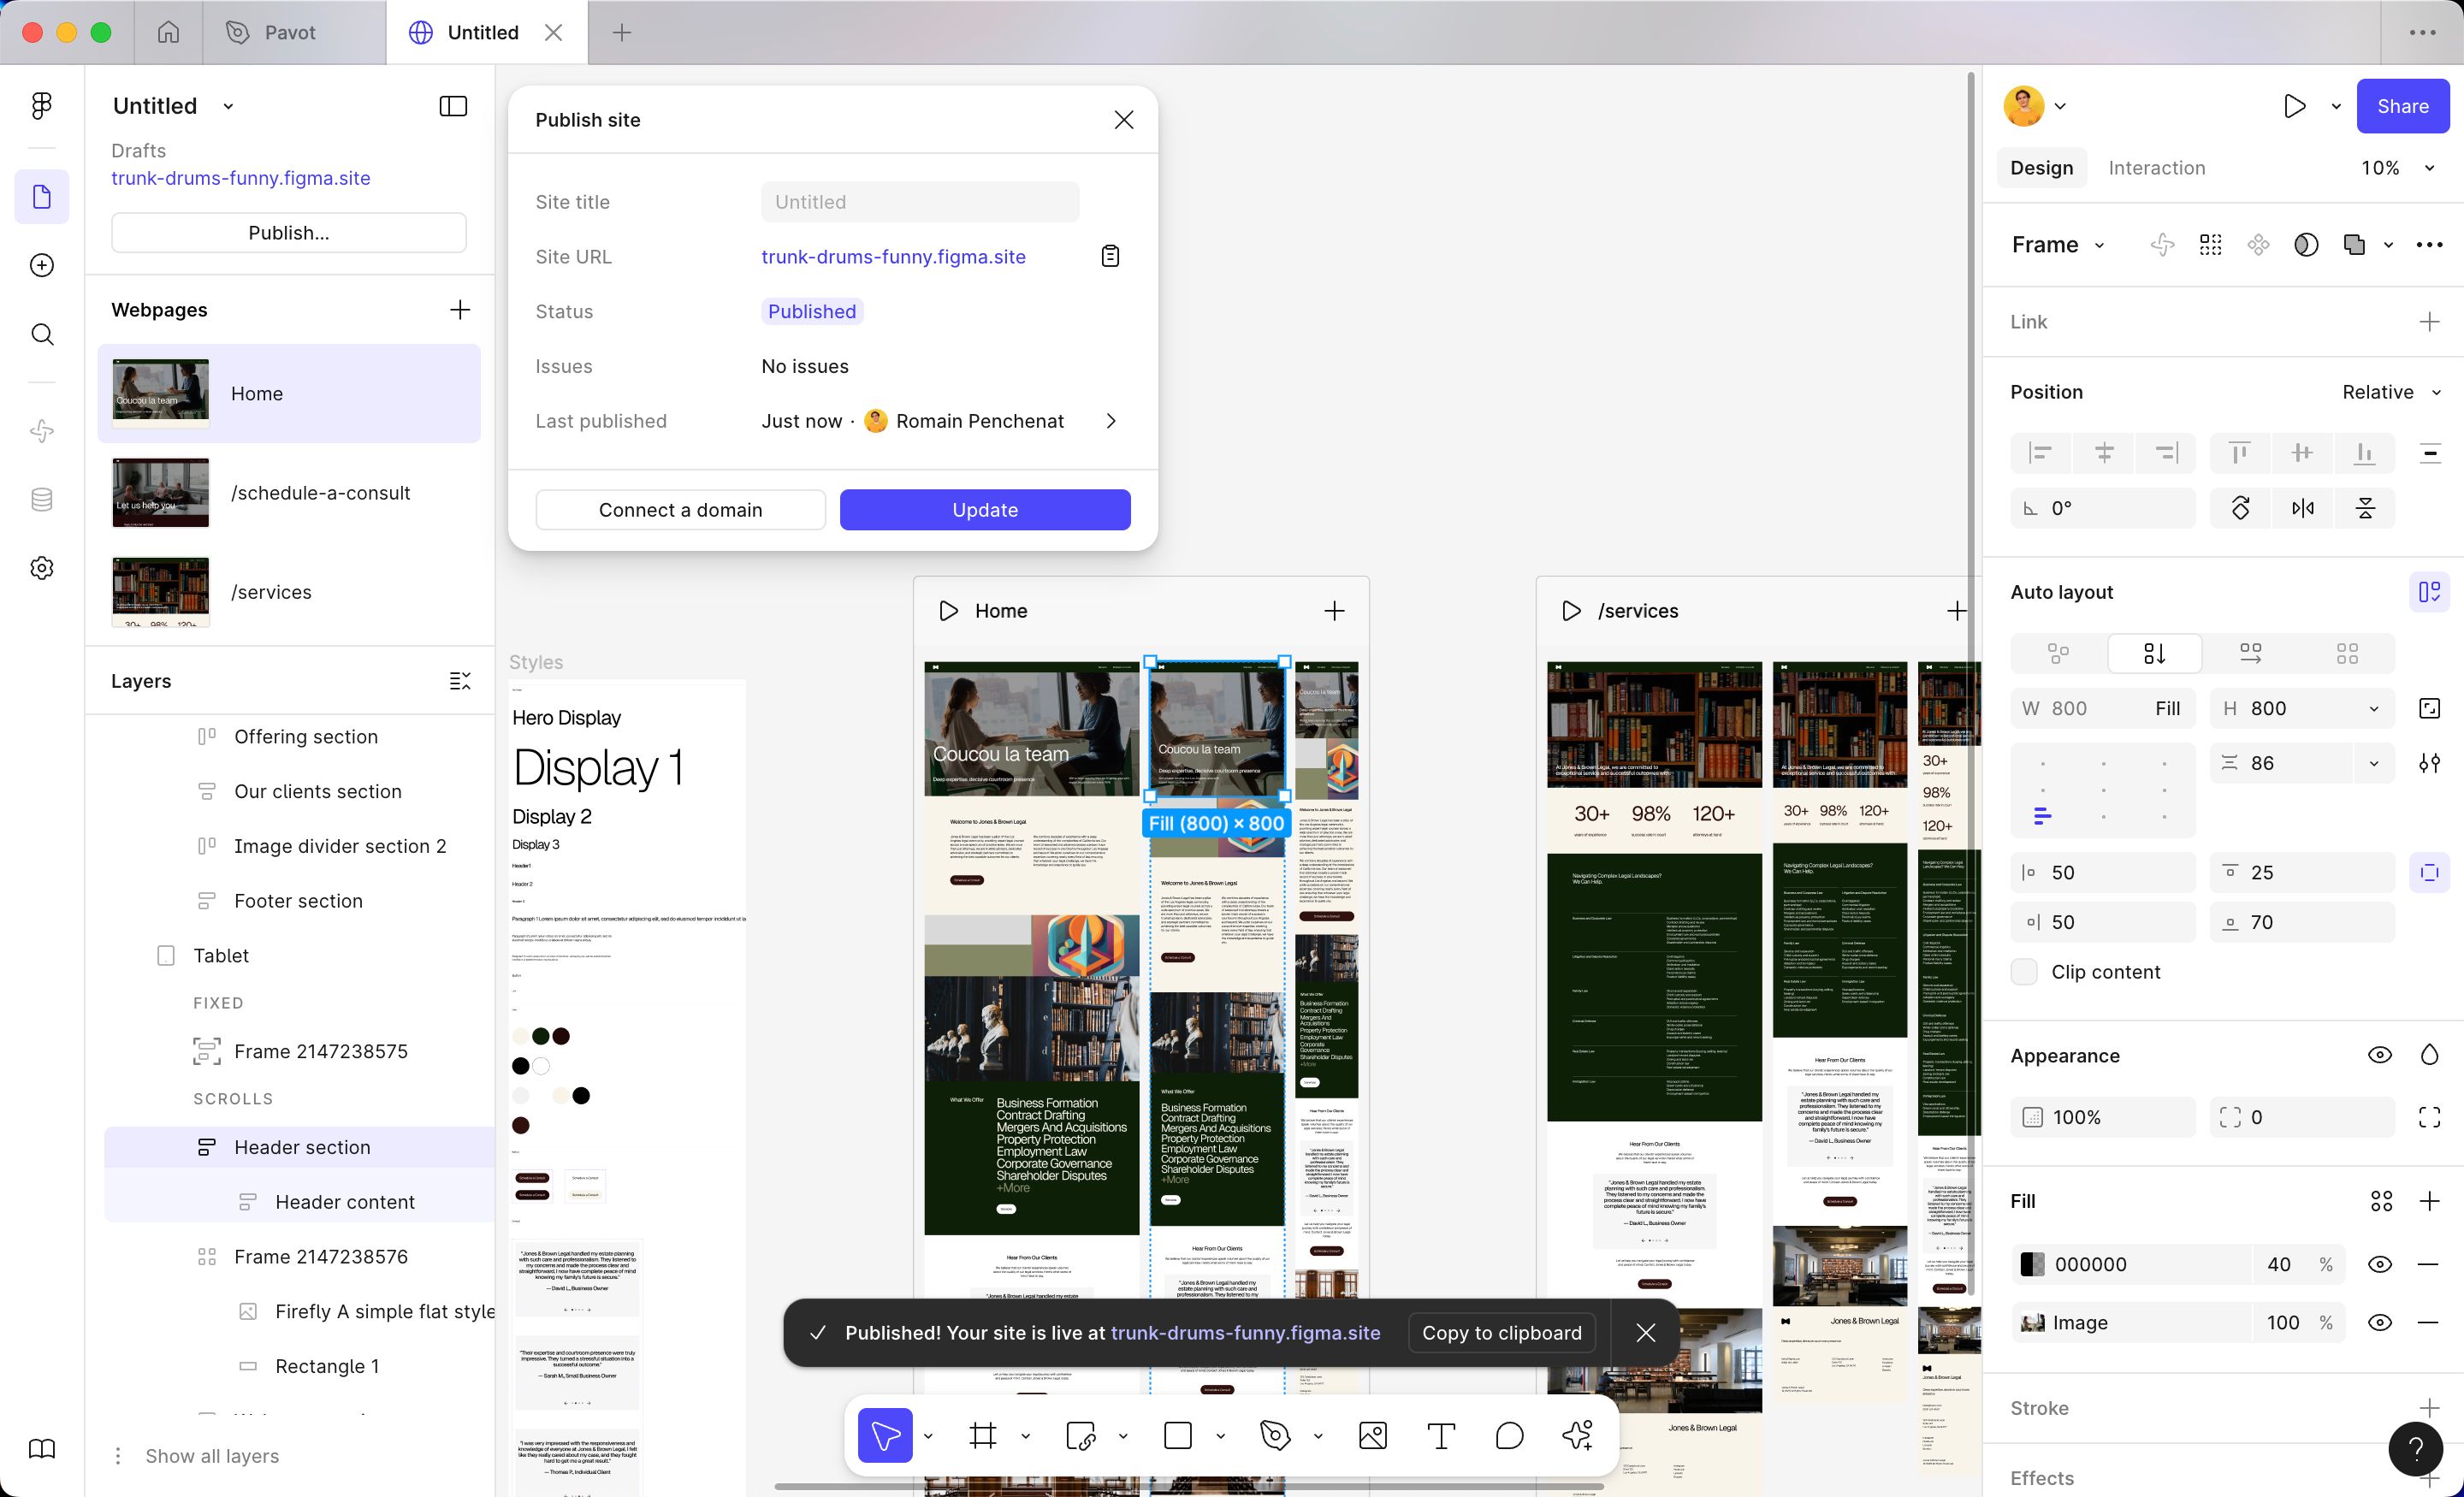2464x1497 pixels.
Task: Open the site settings gear icon
Action: point(42,568)
